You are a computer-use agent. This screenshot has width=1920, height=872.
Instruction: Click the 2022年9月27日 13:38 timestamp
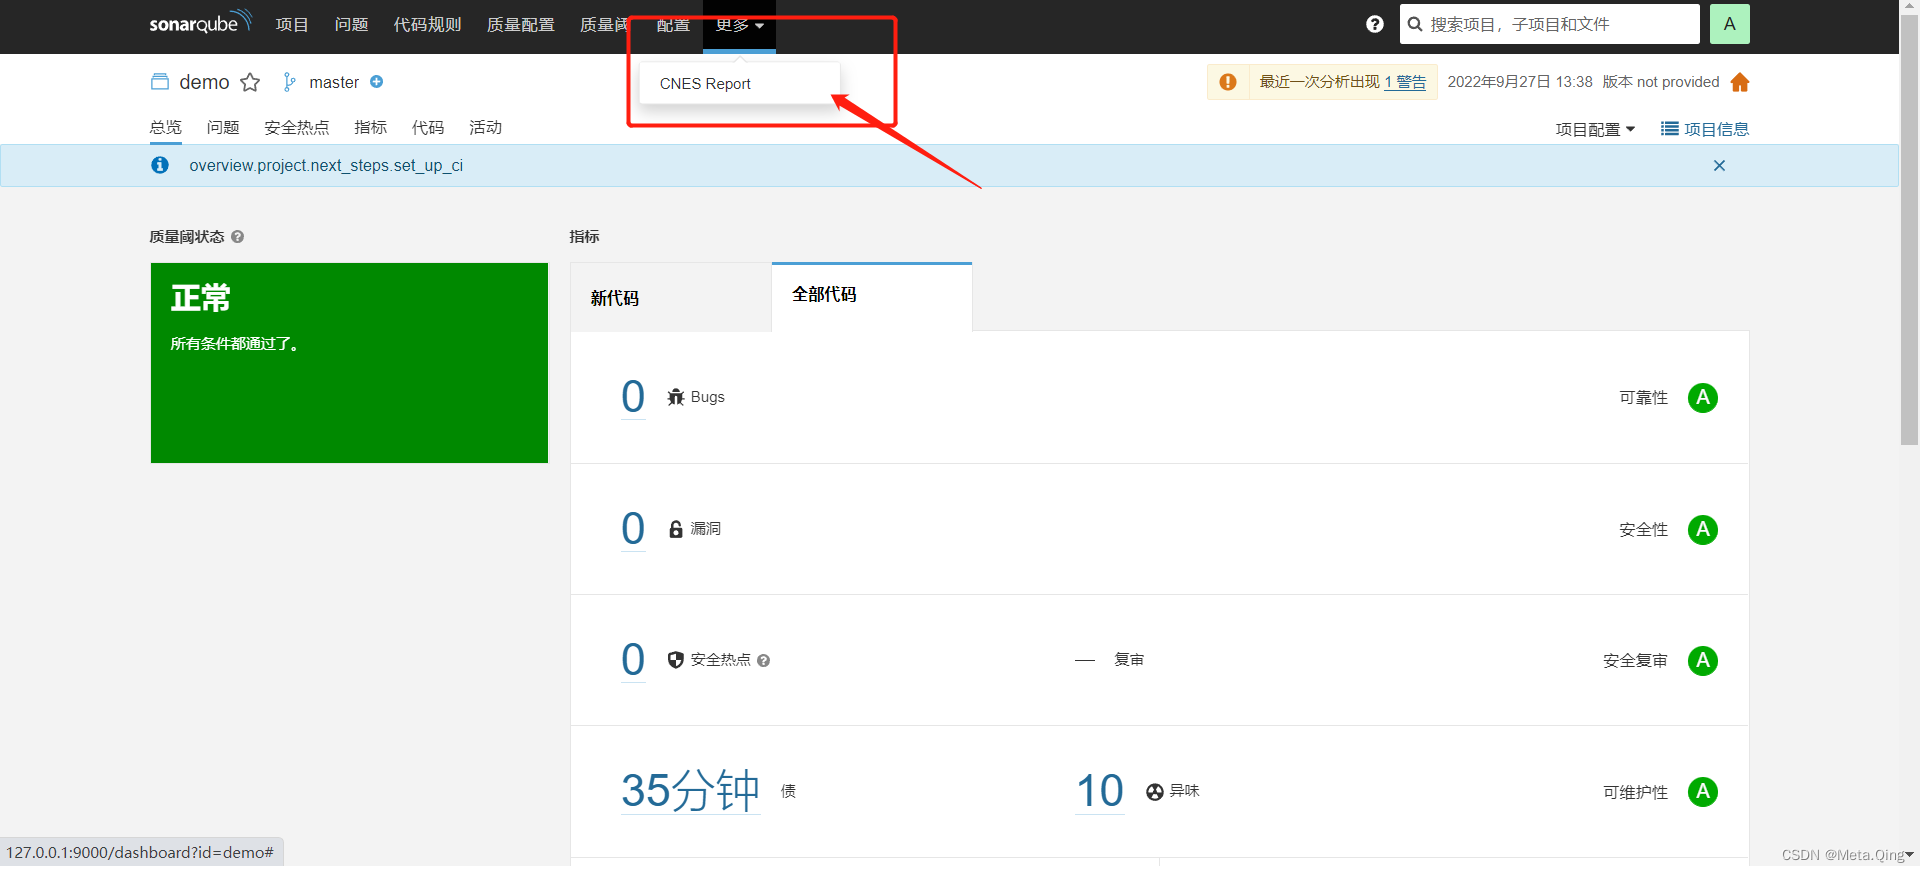pyautogui.click(x=1520, y=82)
